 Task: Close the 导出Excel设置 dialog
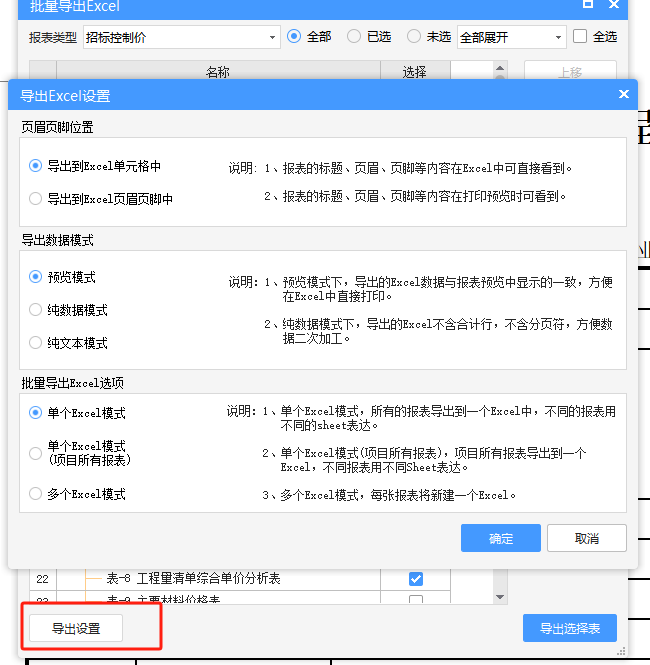coord(623,94)
